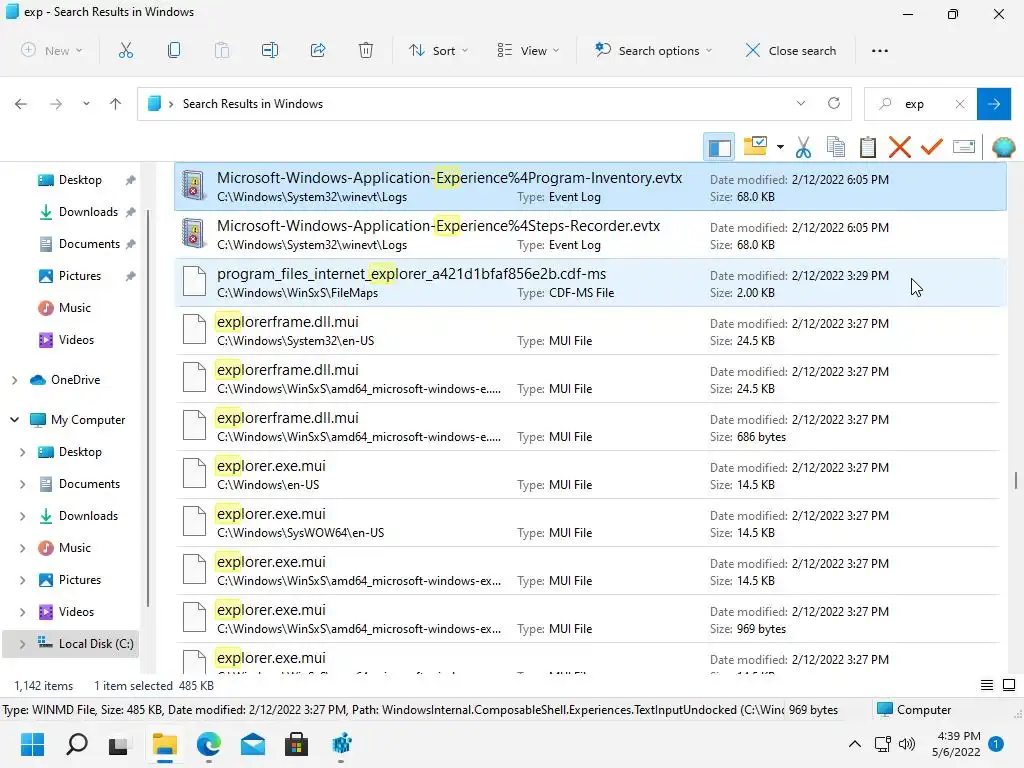Refresh the search results
Screen dimensions: 1024x768
(x=834, y=103)
